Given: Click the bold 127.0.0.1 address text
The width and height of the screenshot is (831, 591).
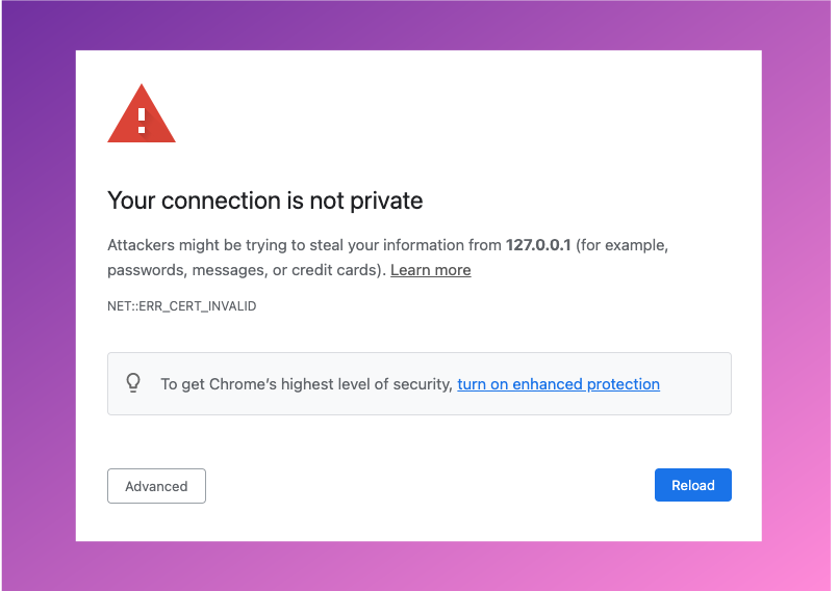Looking at the screenshot, I should (x=538, y=245).
